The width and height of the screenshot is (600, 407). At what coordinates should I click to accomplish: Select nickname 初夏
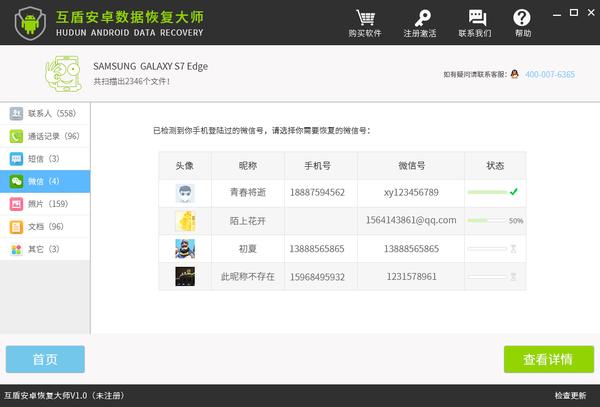248,249
